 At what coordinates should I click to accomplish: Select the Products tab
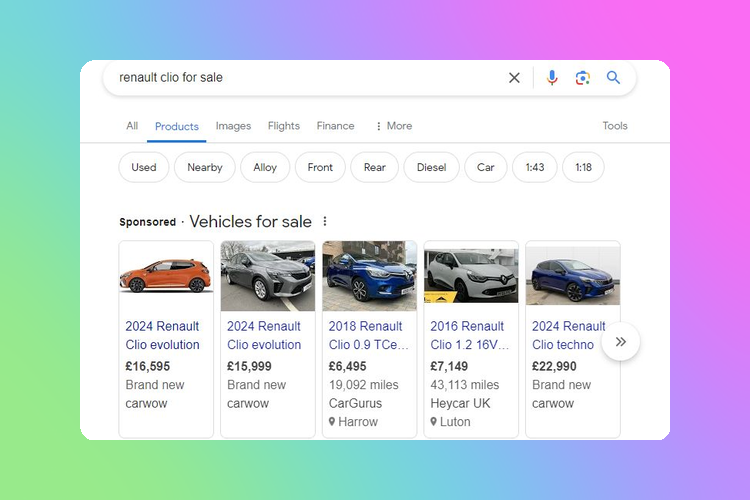pos(176,126)
